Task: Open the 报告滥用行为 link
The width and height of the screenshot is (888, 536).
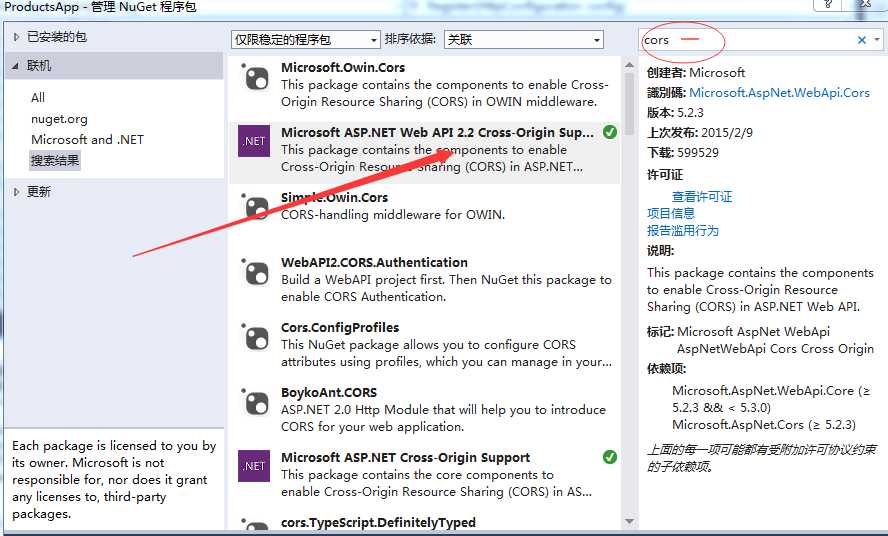Action: [x=682, y=230]
